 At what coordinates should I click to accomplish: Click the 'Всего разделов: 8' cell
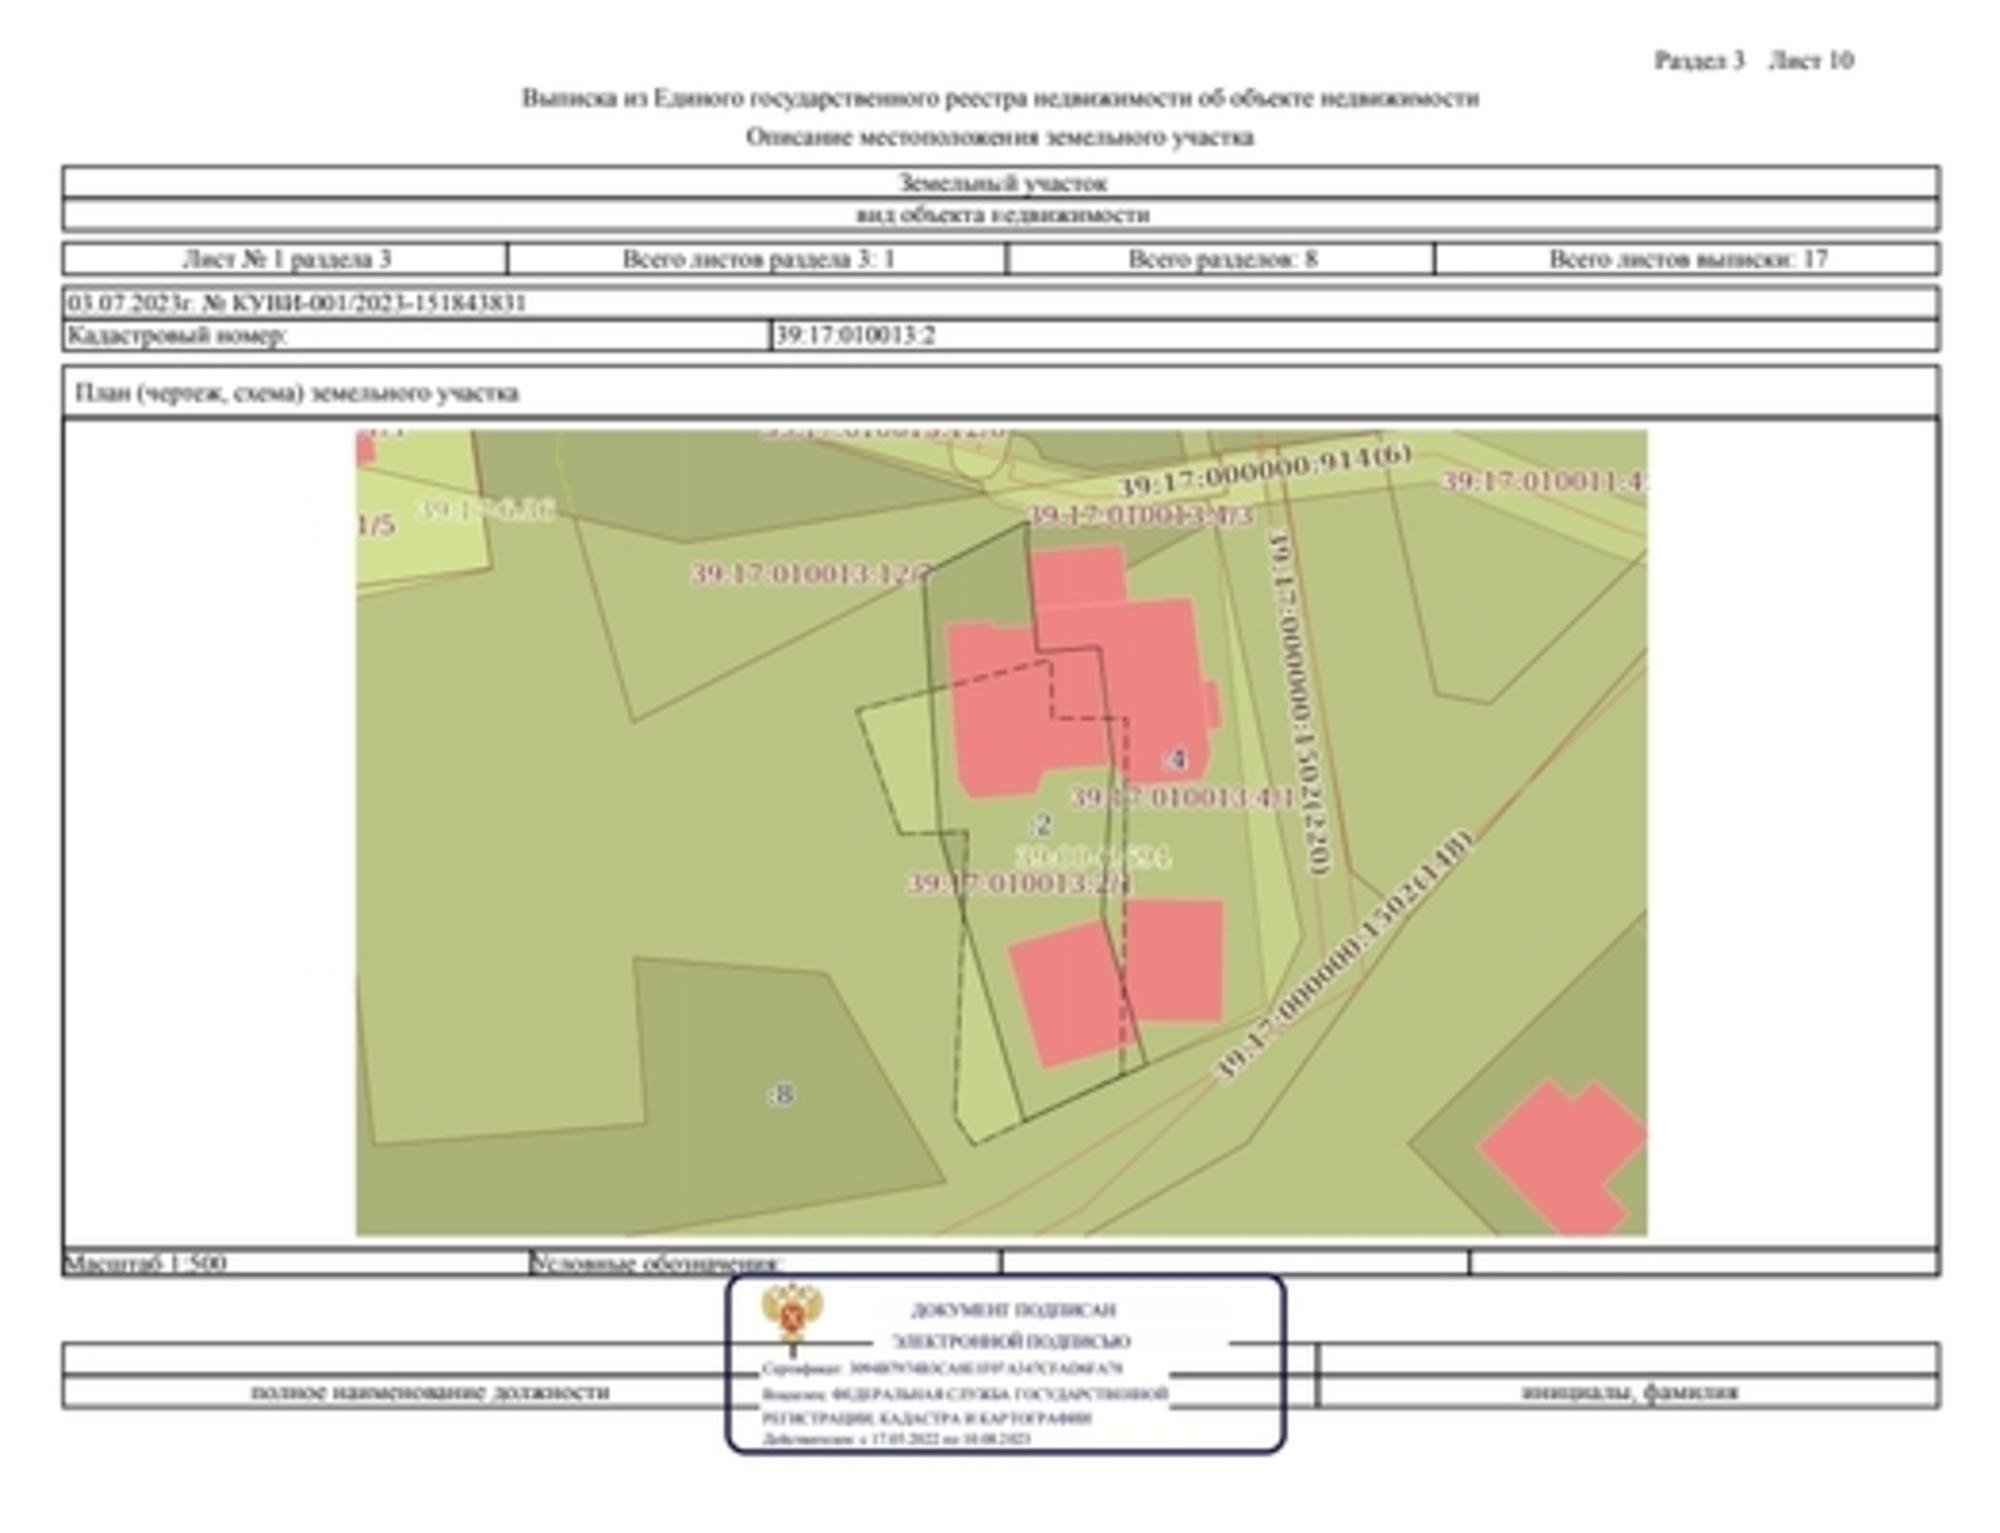1221,259
